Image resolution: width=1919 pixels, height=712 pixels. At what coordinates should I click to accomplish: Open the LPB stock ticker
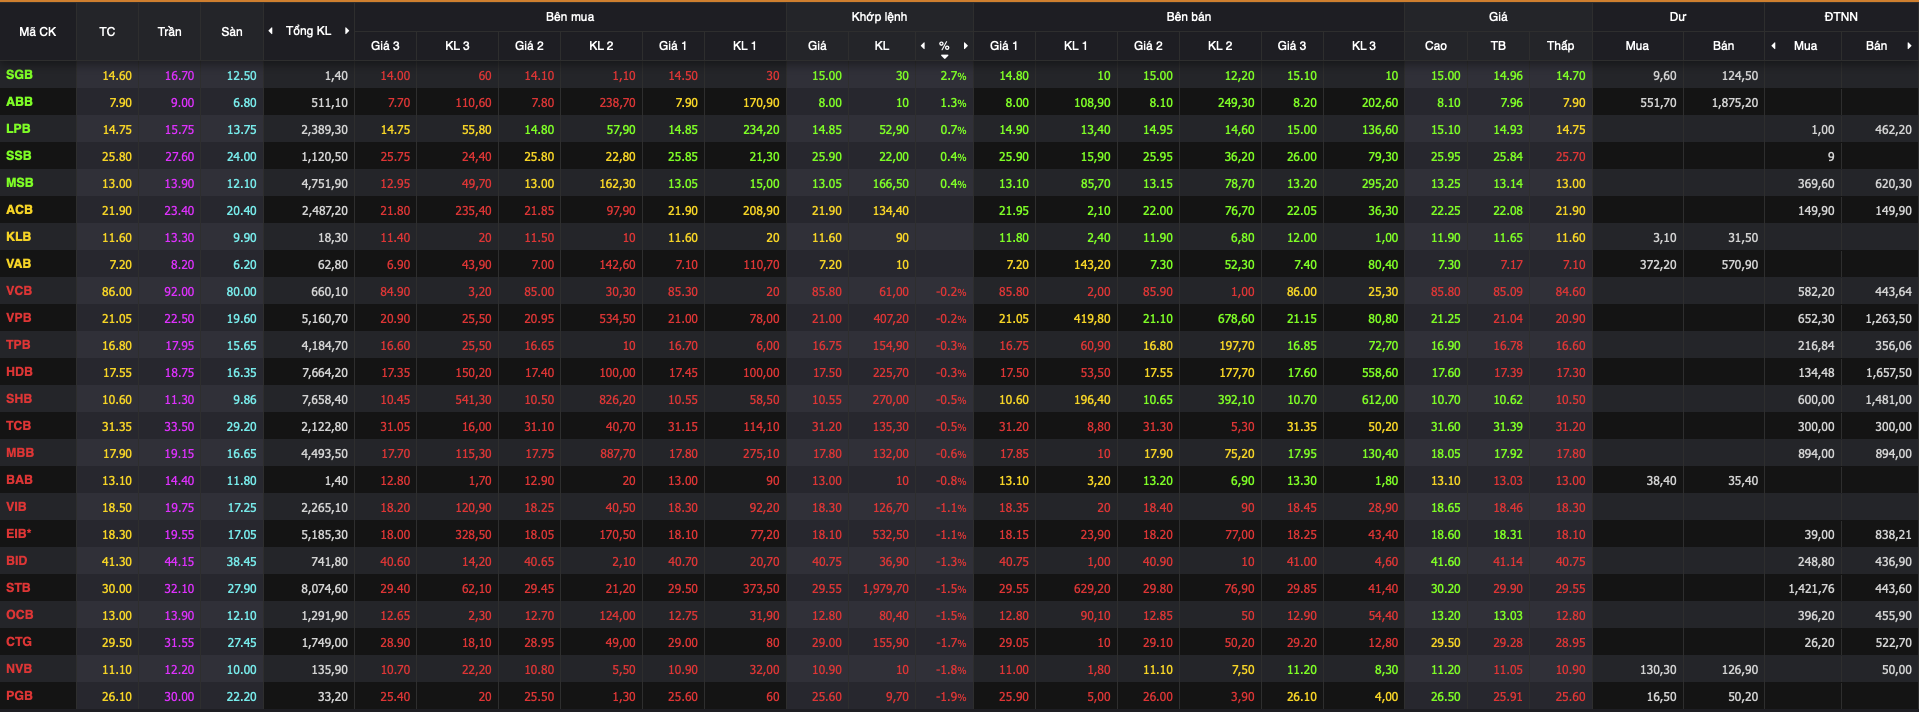(18, 129)
